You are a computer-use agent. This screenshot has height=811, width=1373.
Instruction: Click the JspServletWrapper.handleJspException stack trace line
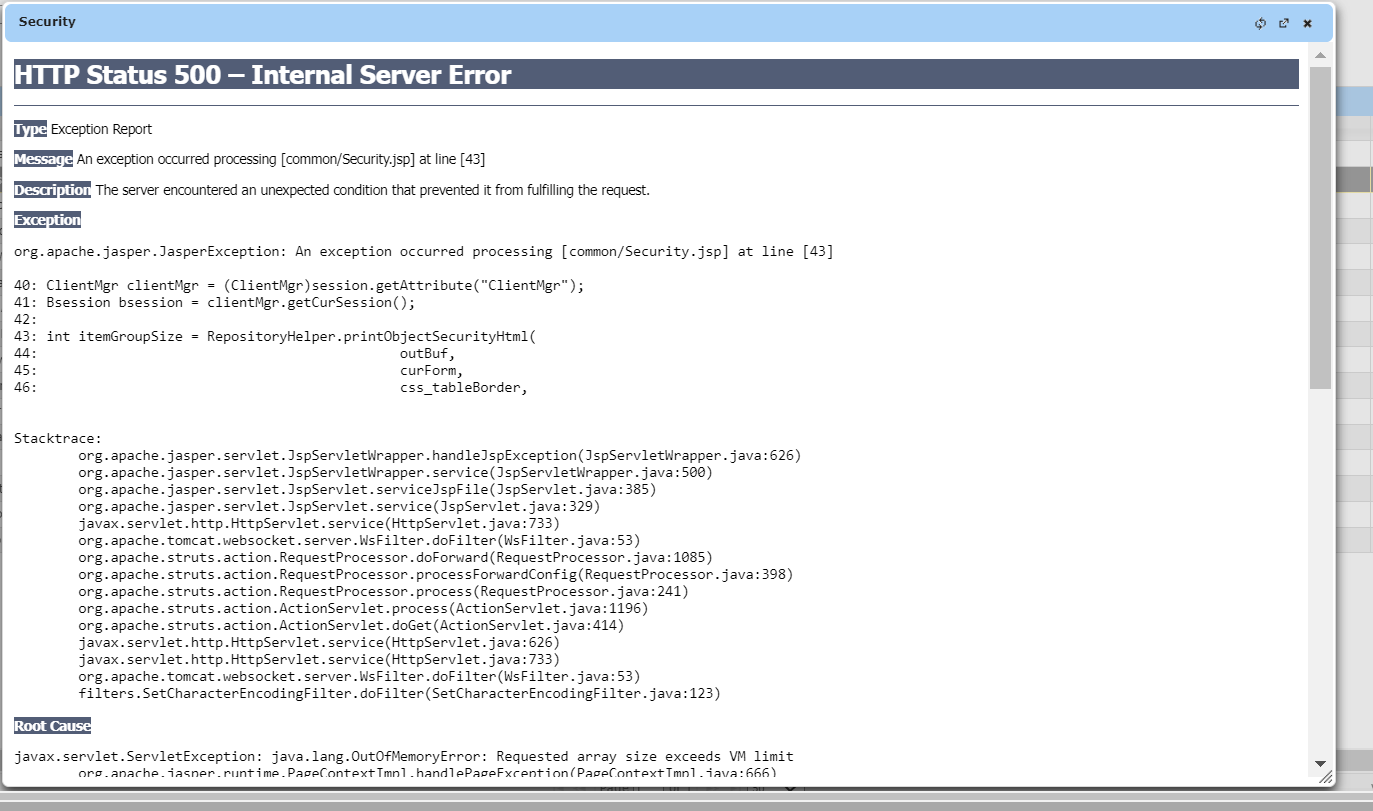click(x=439, y=455)
